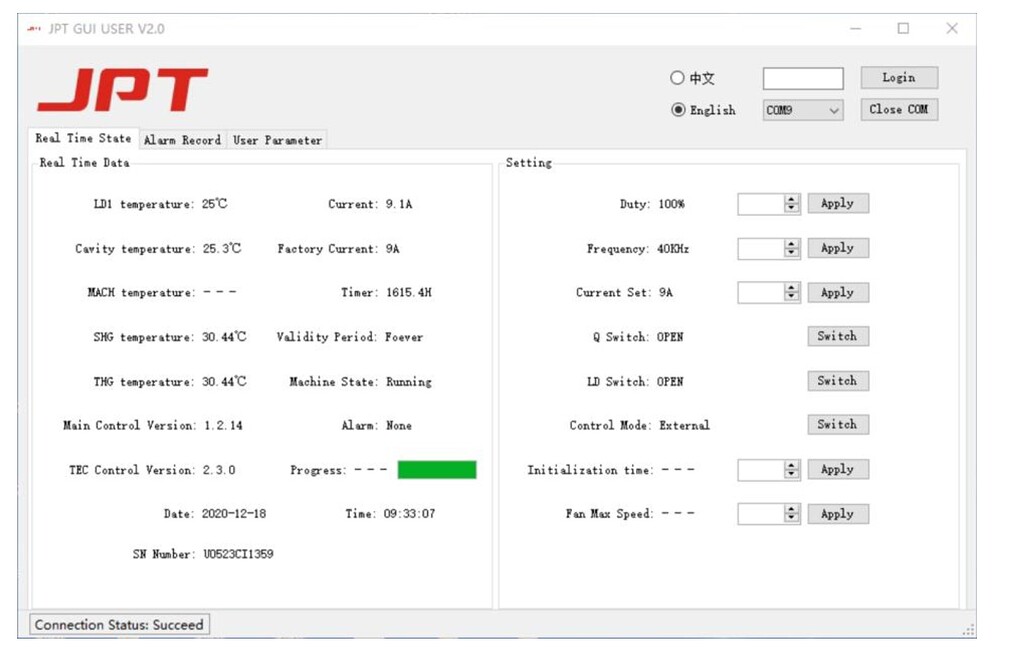Click the Machine State value Running
Screen dimensions: 1023x662
(409, 382)
